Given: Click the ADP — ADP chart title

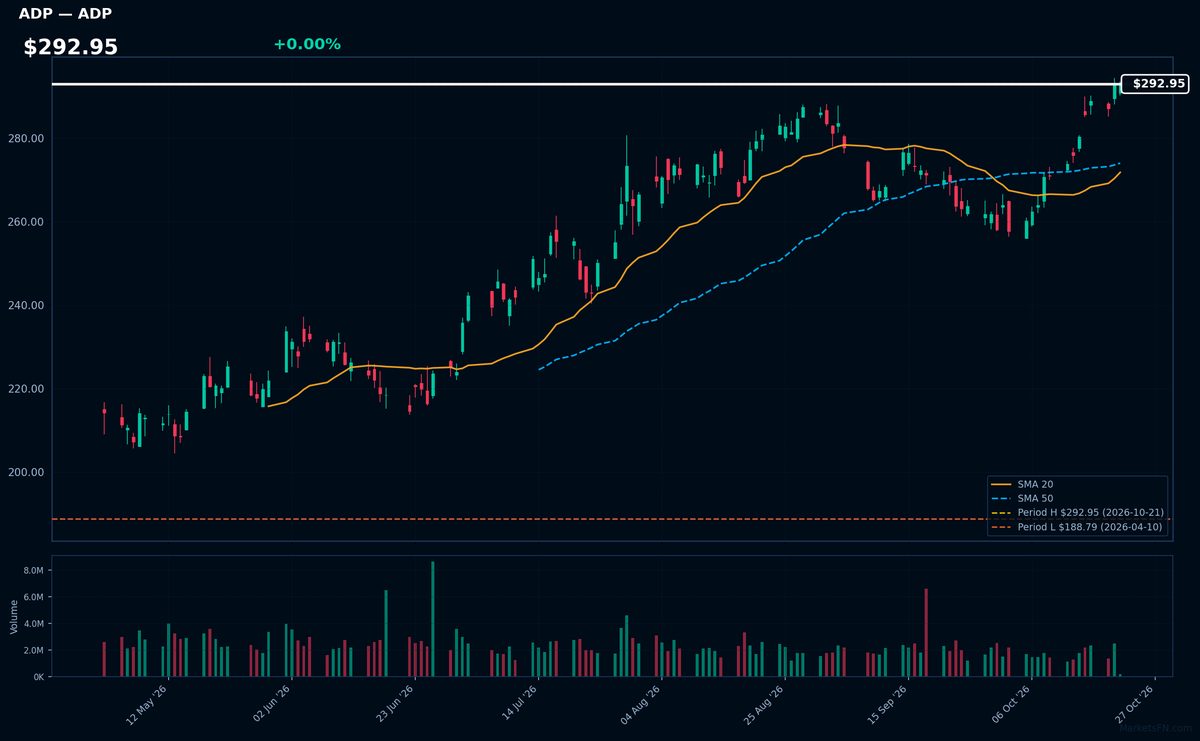Looking at the screenshot, I should point(65,14).
